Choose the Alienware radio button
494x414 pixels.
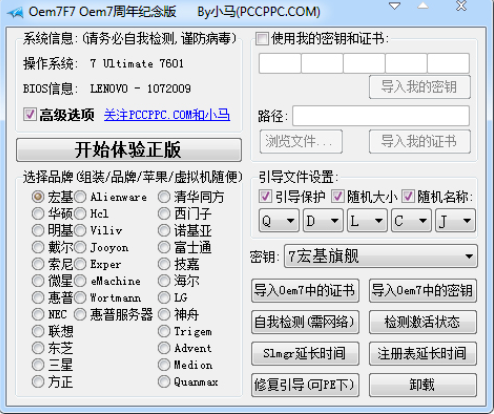click(80, 197)
